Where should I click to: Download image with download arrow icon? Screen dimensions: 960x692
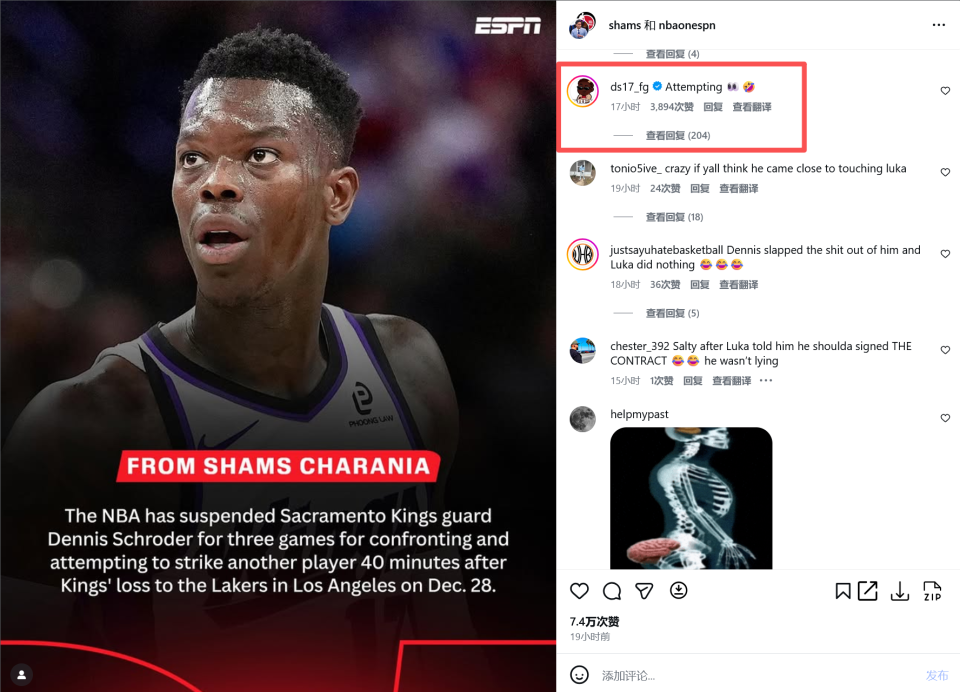pos(899,591)
